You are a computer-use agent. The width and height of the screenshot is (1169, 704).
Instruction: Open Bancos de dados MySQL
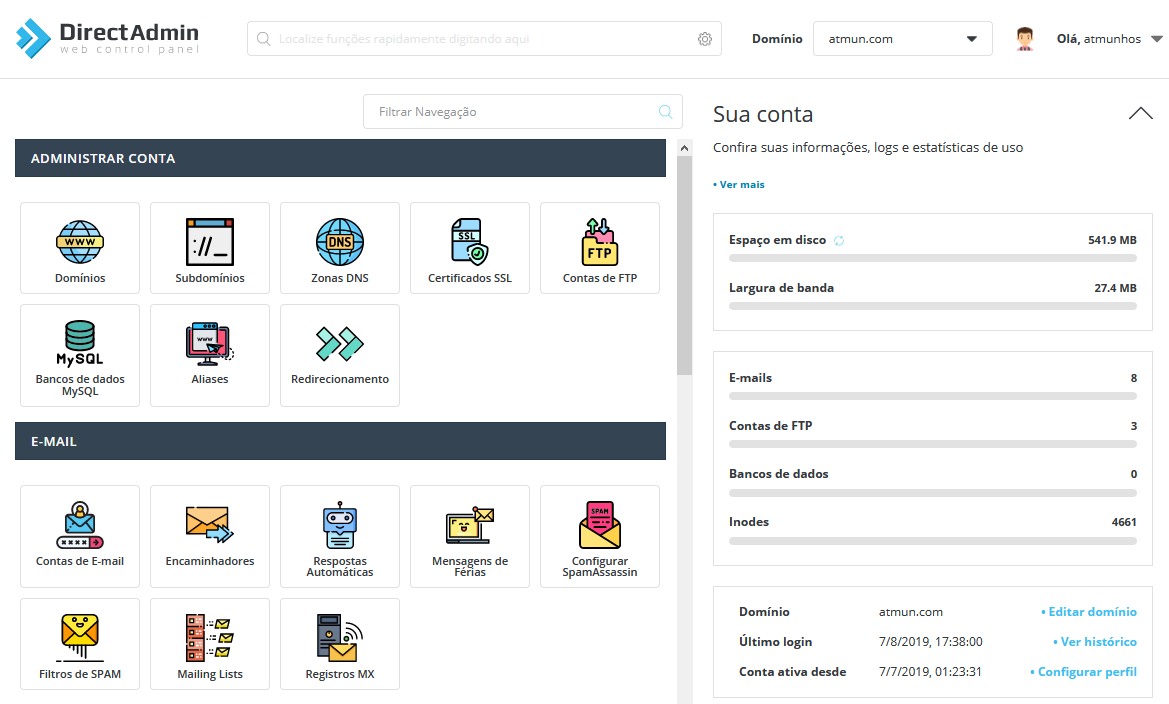coord(80,356)
